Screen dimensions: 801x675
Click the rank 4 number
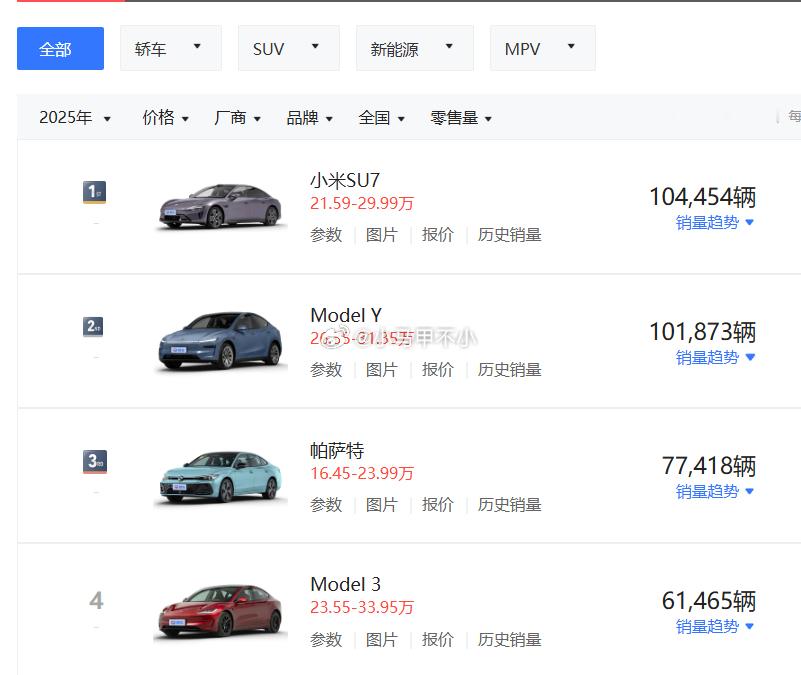click(x=96, y=600)
